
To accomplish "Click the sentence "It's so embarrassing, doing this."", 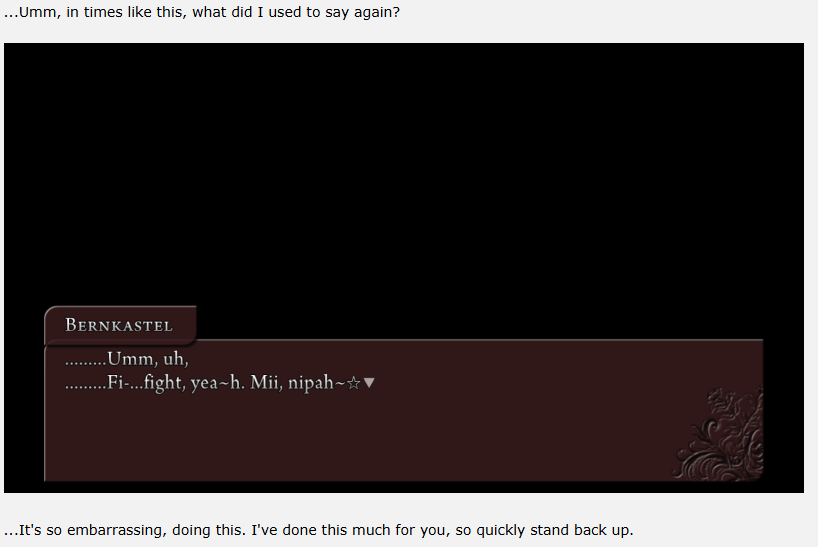I will pos(125,530).
